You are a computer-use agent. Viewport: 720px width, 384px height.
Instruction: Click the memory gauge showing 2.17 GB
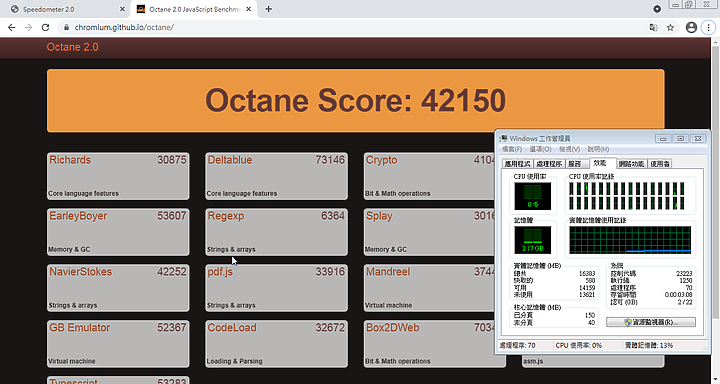point(533,240)
